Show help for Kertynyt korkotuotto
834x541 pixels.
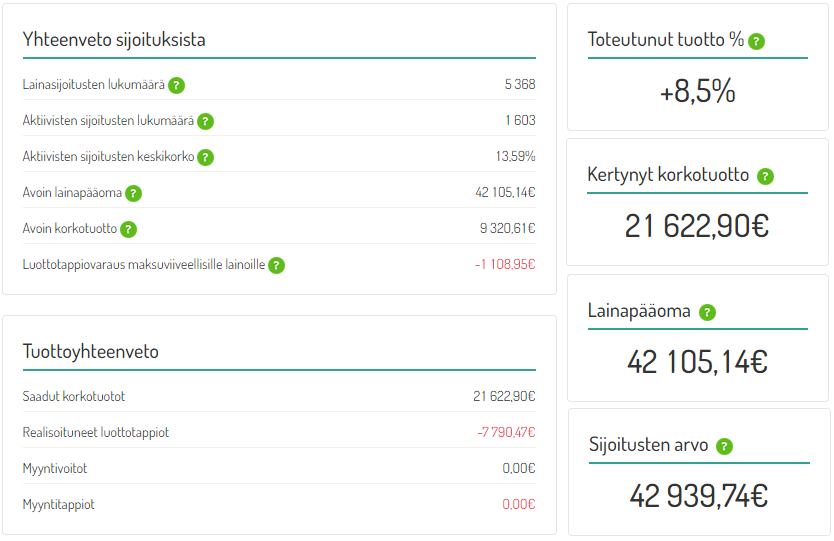pyautogui.click(x=765, y=177)
